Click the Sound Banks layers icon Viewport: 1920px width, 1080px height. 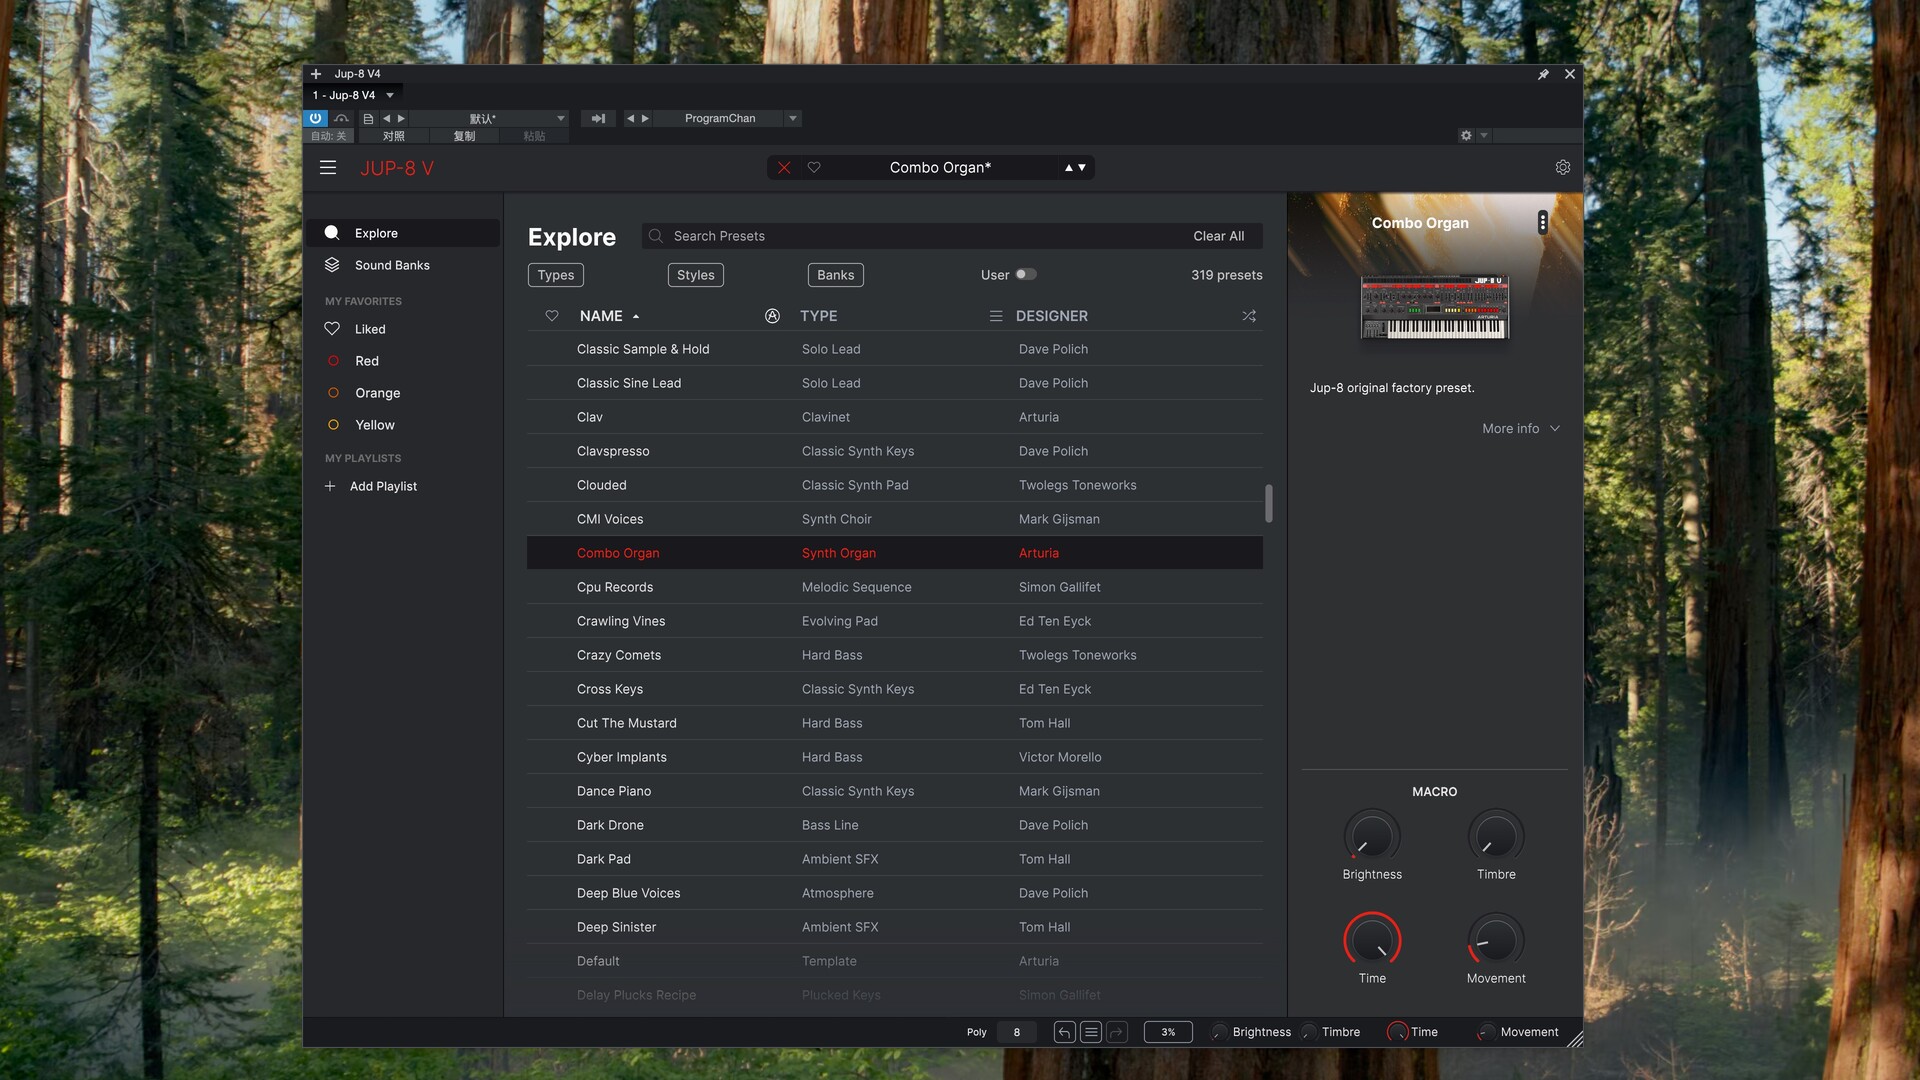(x=332, y=265)
